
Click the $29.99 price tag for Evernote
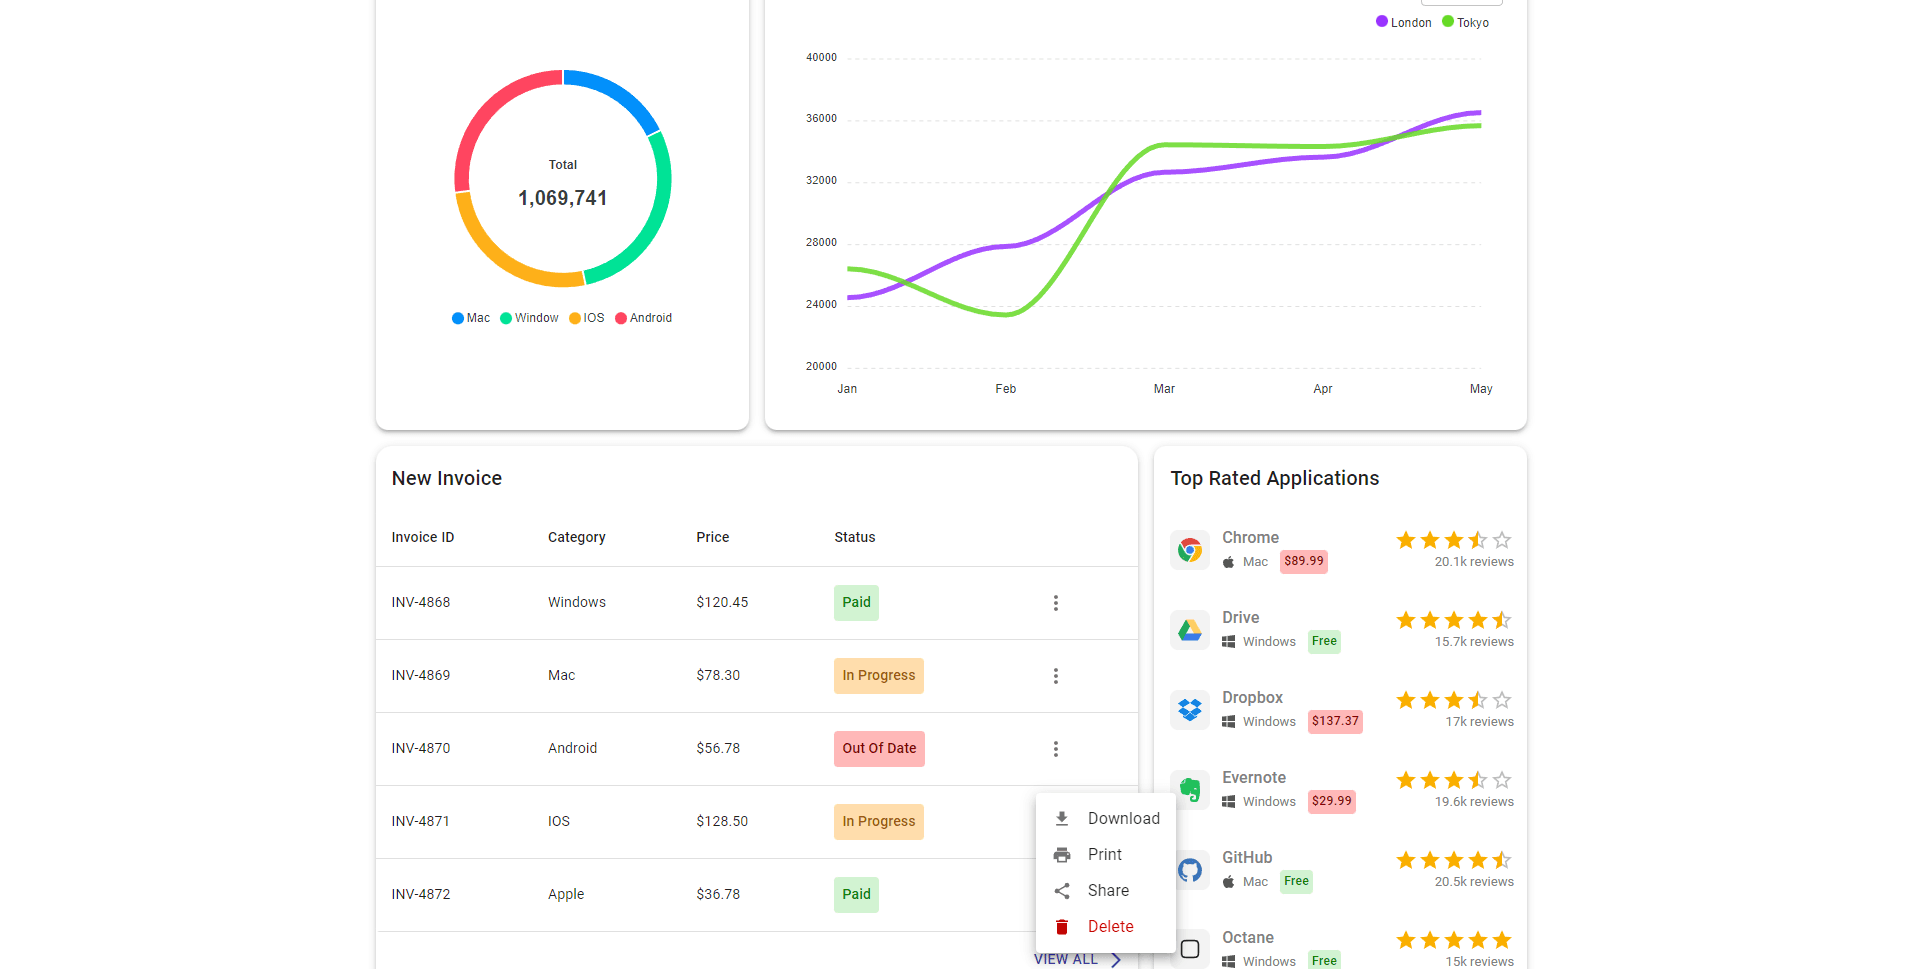(1332, 802)
